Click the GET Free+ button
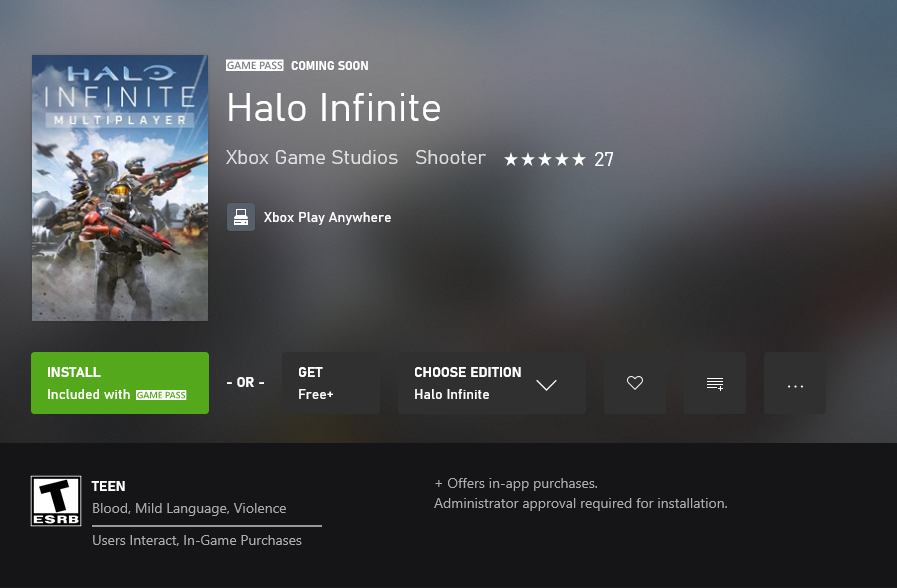 click(330, 383)
